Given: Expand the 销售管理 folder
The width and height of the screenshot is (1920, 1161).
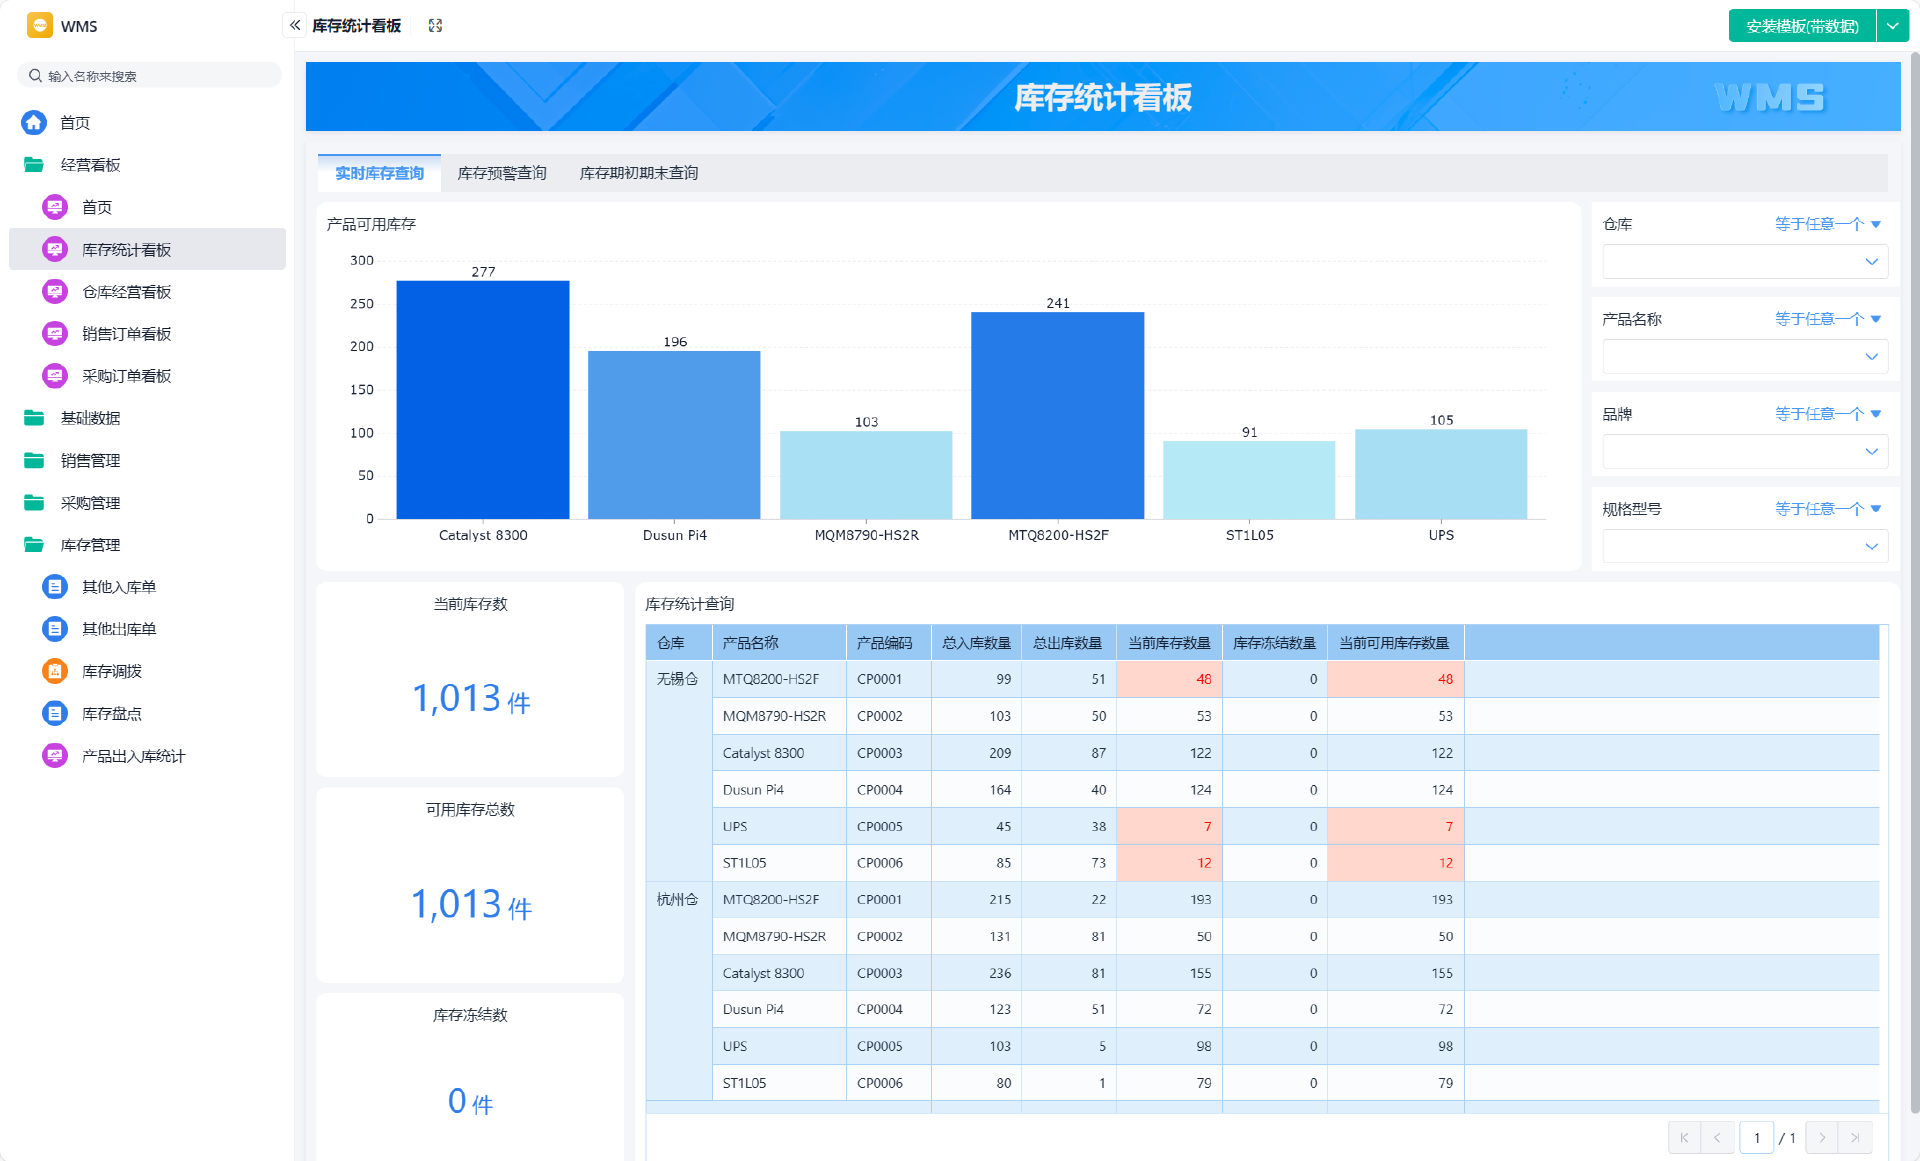Looking at the screenshot, I should pyautogui.click(x=90, y=460).
